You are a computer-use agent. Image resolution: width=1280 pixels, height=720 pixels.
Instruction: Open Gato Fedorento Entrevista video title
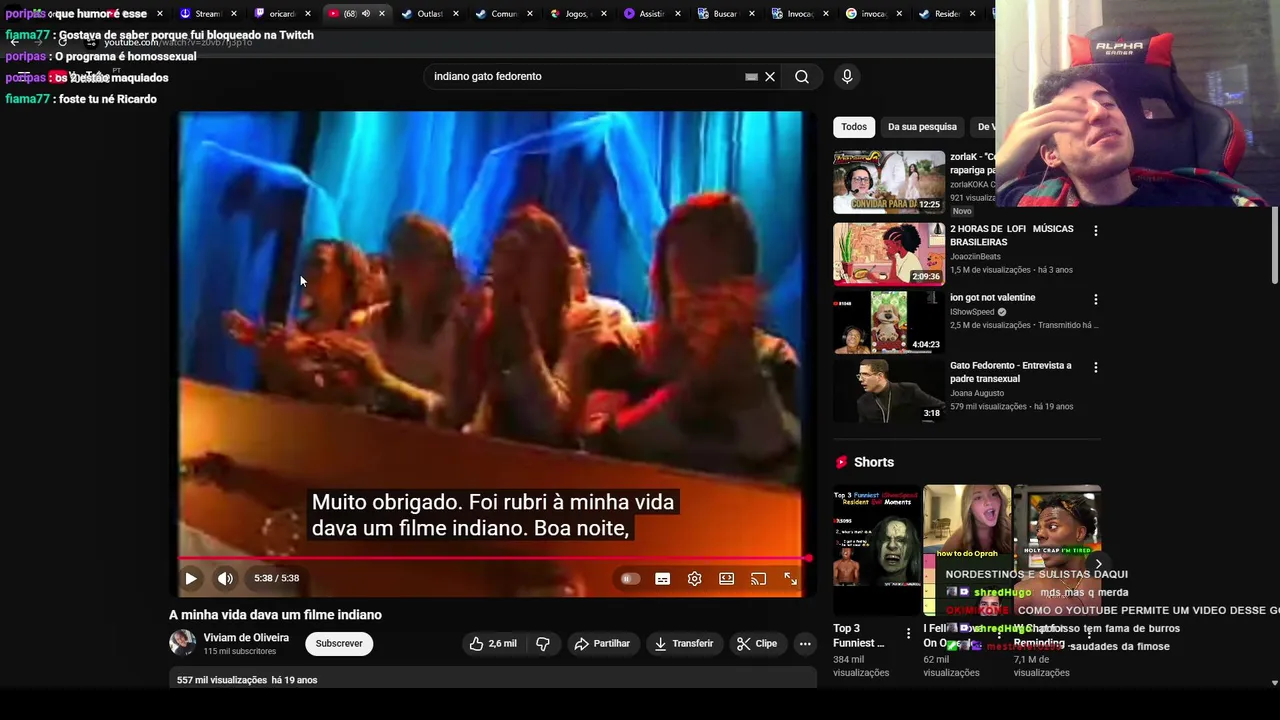[x=1010, y=372]
